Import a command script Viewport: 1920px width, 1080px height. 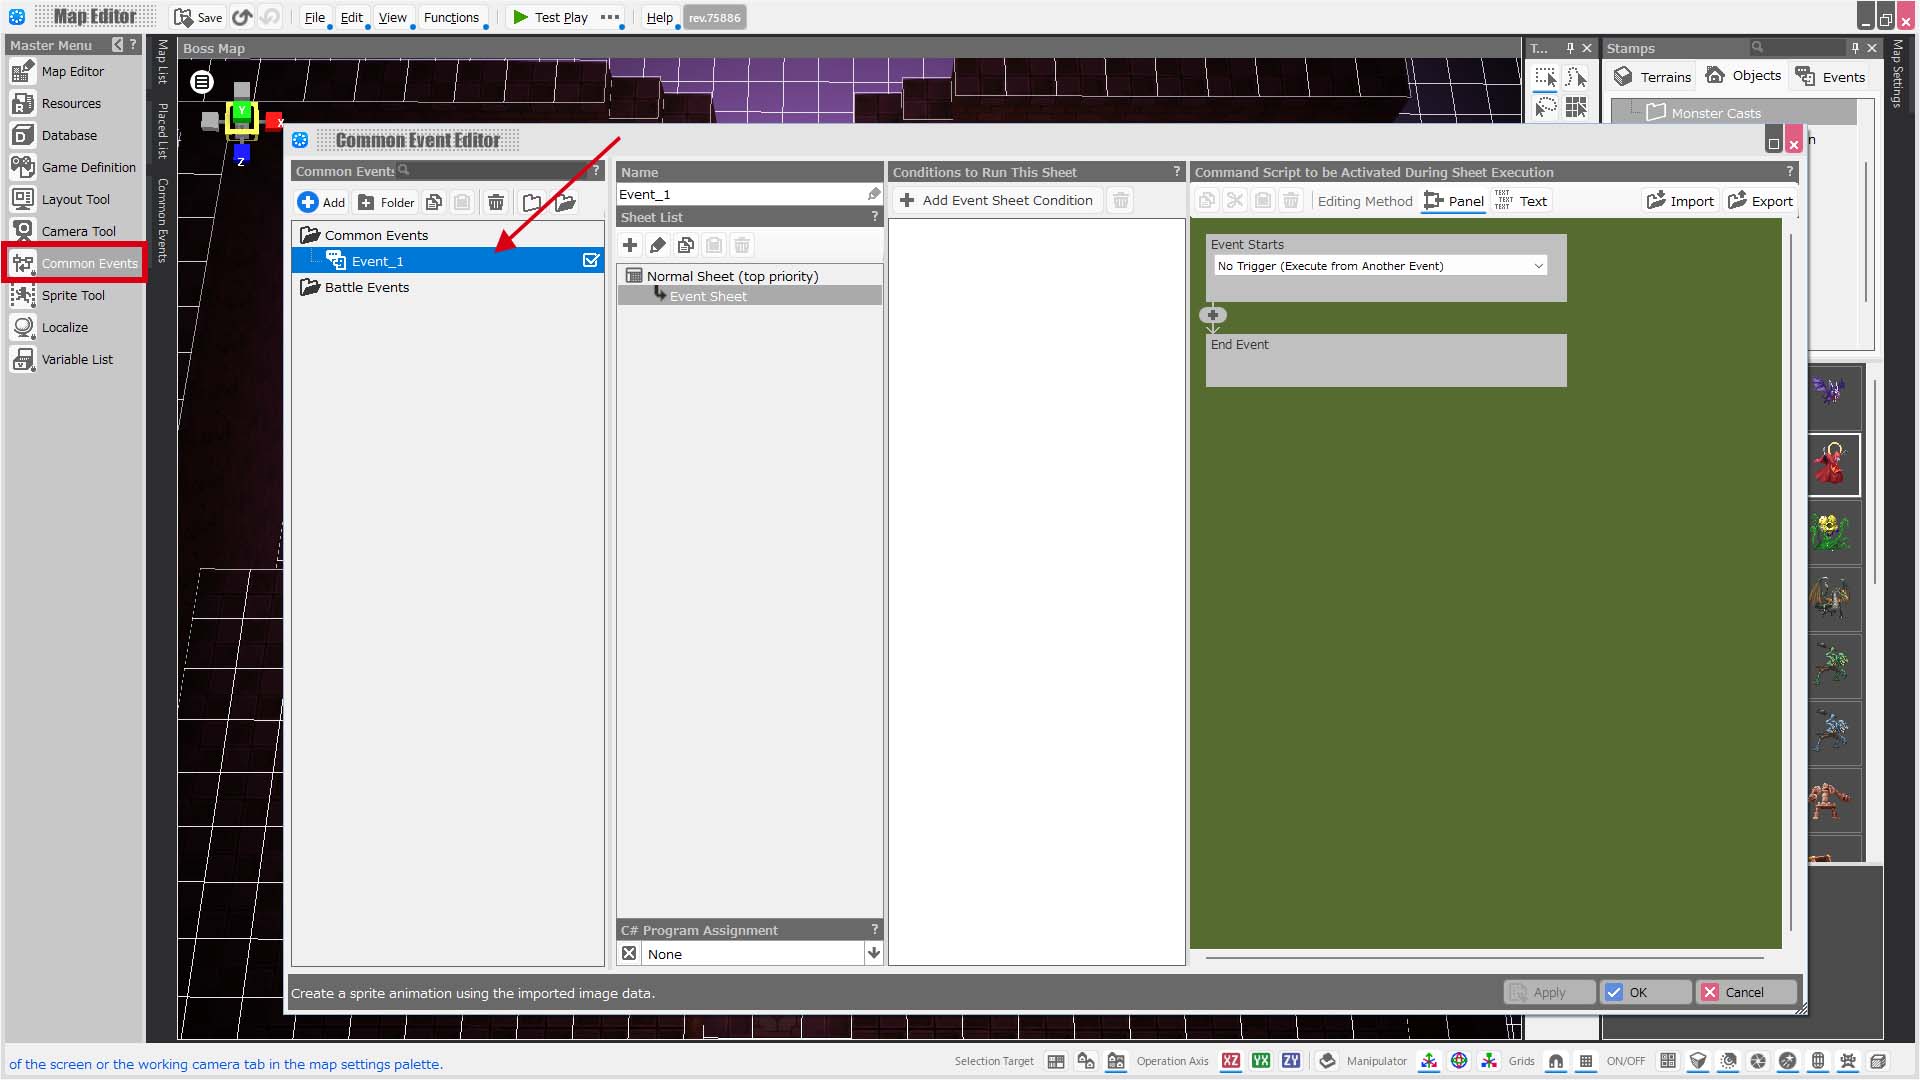pyautogui.click(x=1680, y=201)
